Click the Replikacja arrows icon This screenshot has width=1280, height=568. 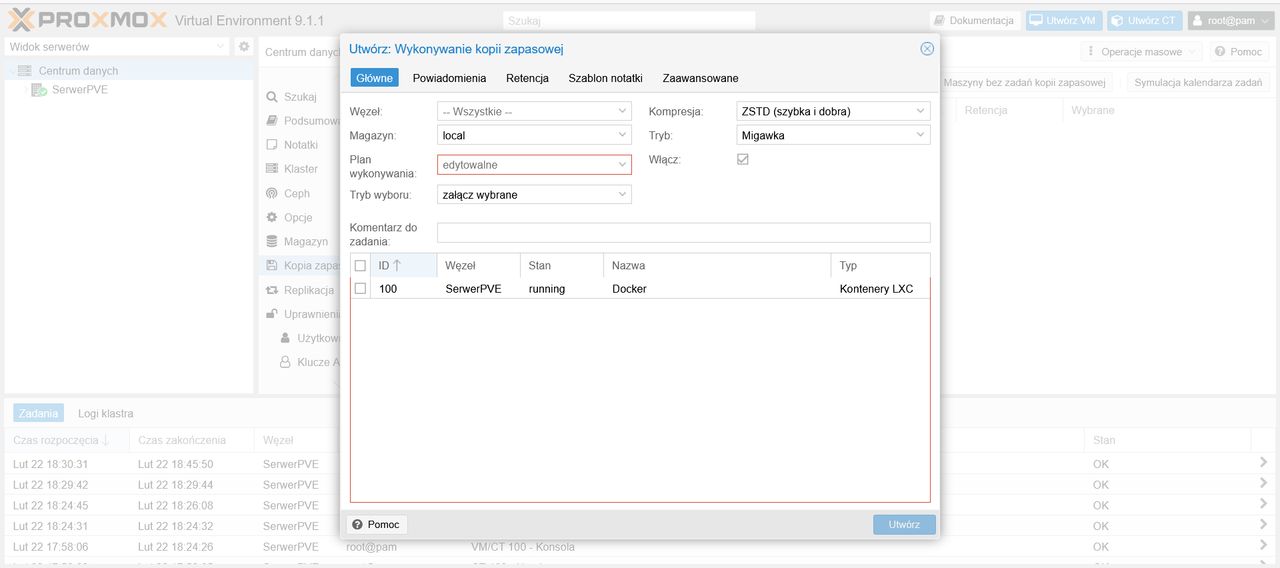(x=272, y=290)
